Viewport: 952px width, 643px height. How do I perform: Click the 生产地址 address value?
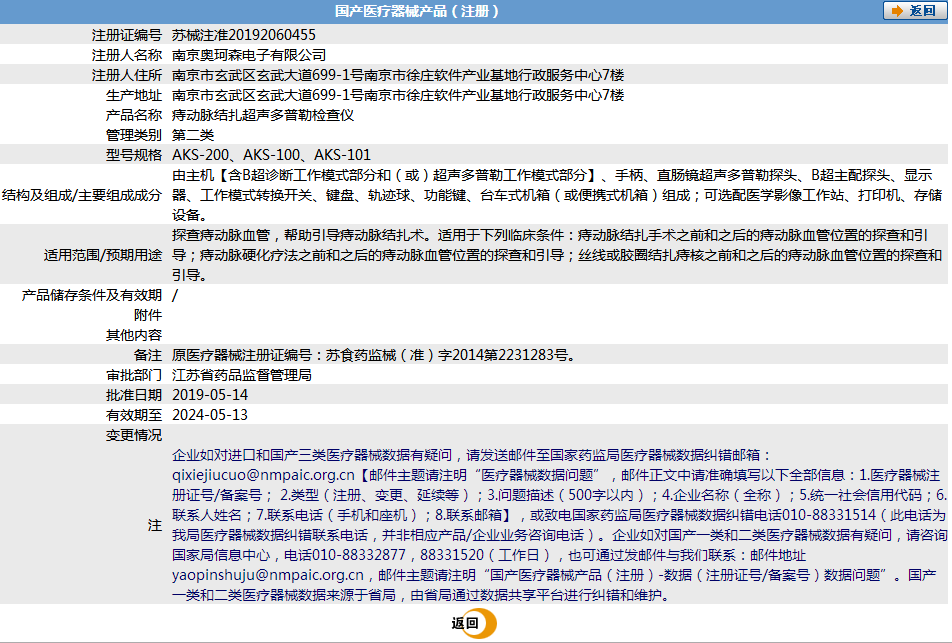tap(398, 95)
